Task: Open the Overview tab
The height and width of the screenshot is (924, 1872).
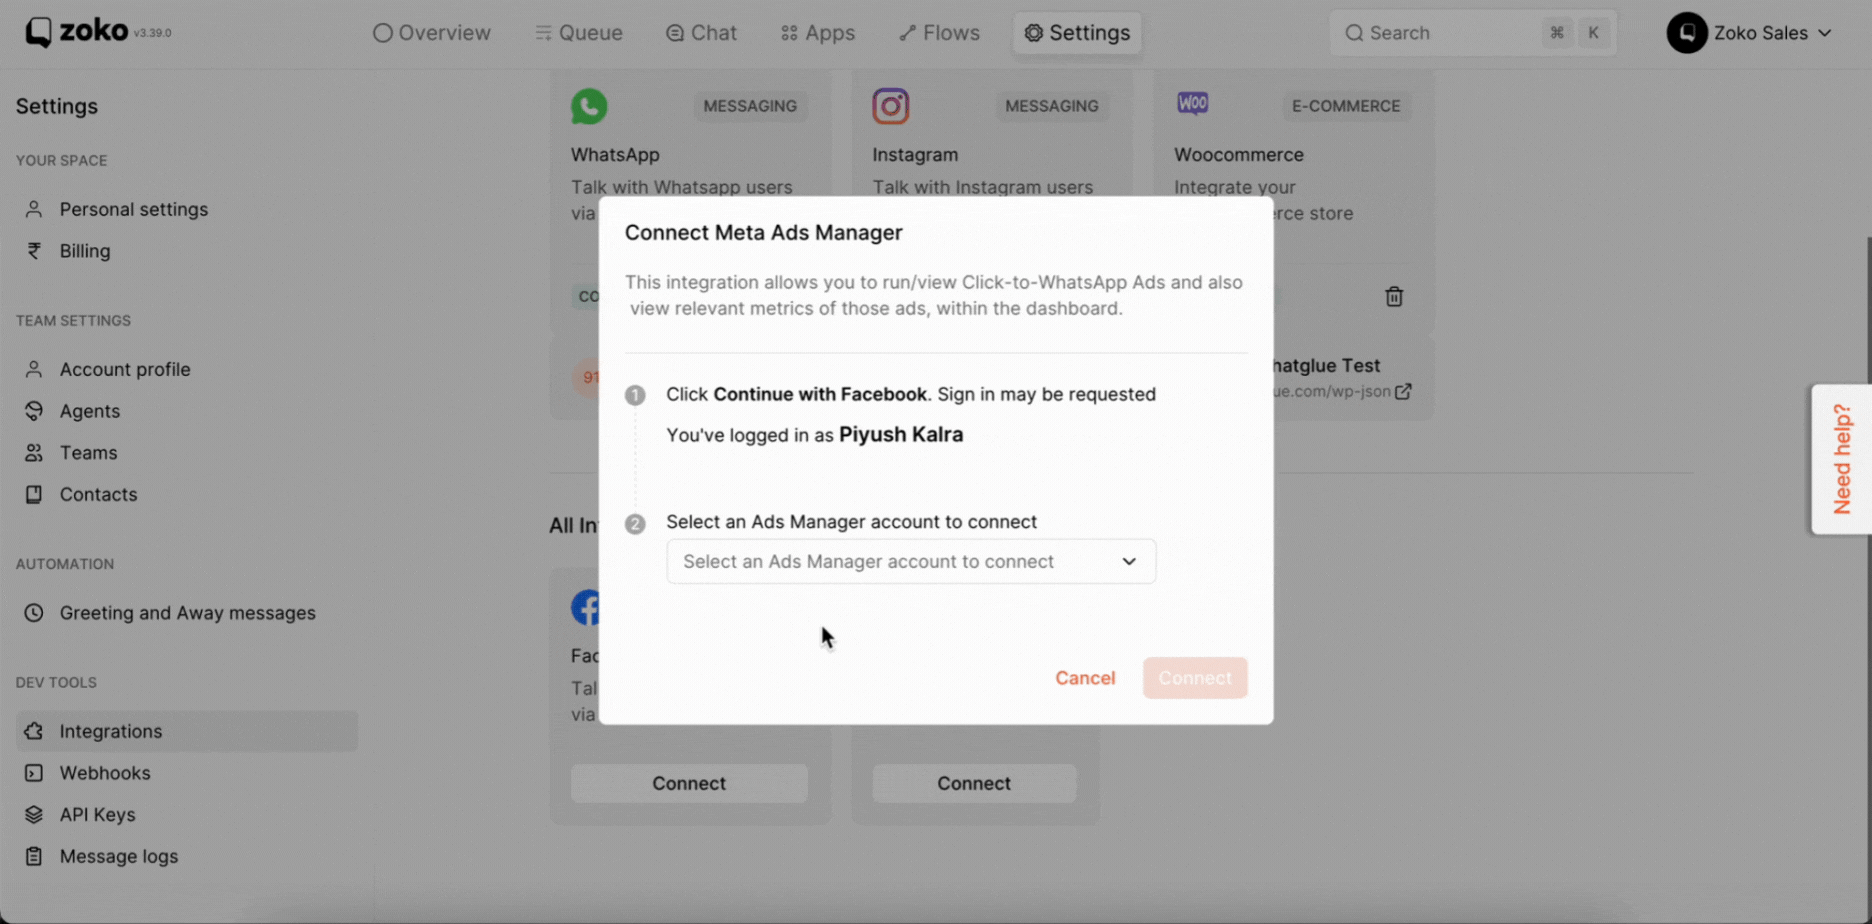Action: 431,33
